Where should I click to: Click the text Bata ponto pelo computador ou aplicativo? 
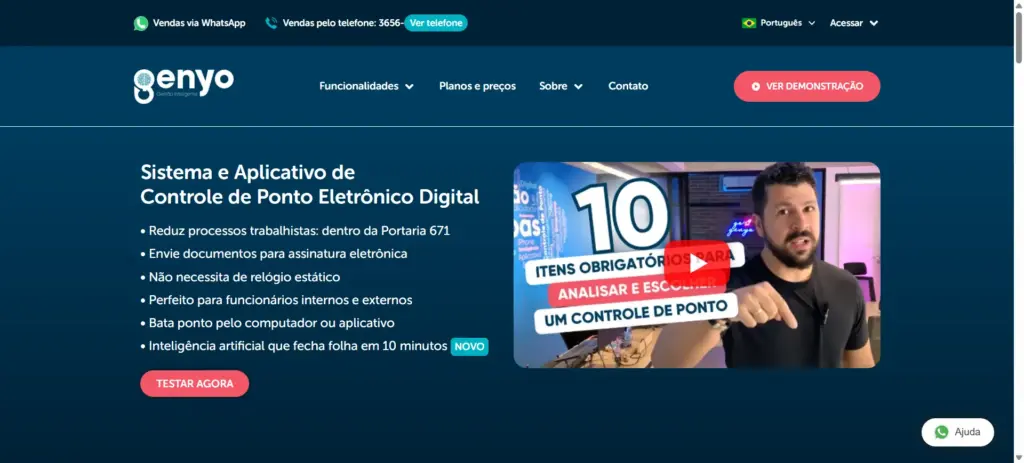point(272,323)
